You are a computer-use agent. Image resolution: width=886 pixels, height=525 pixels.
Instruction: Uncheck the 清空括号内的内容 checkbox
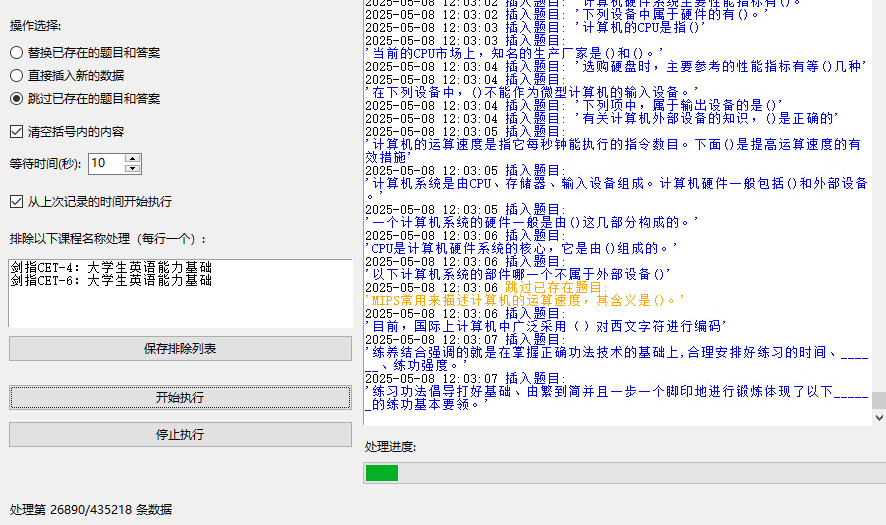(17, 131)
